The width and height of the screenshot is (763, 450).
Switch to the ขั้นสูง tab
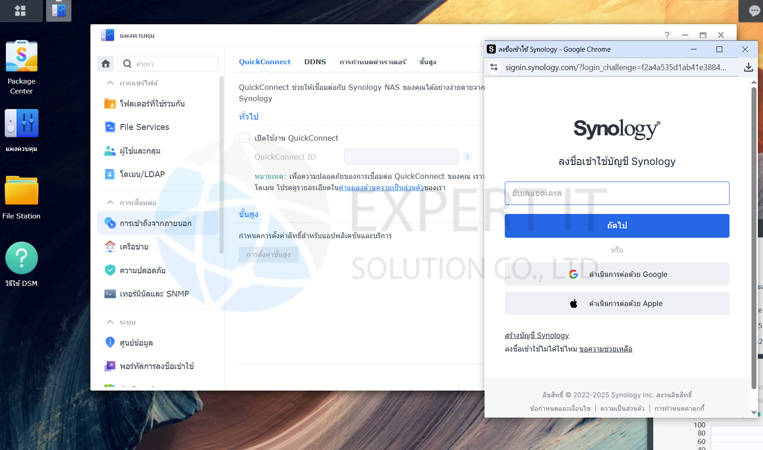[428, 62]
